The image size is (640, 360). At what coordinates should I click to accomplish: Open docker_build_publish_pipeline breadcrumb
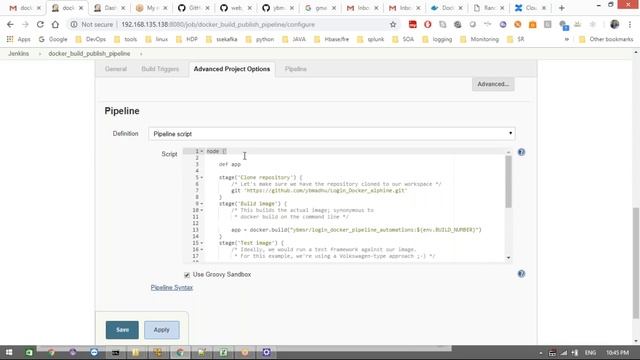pos(89,53)
